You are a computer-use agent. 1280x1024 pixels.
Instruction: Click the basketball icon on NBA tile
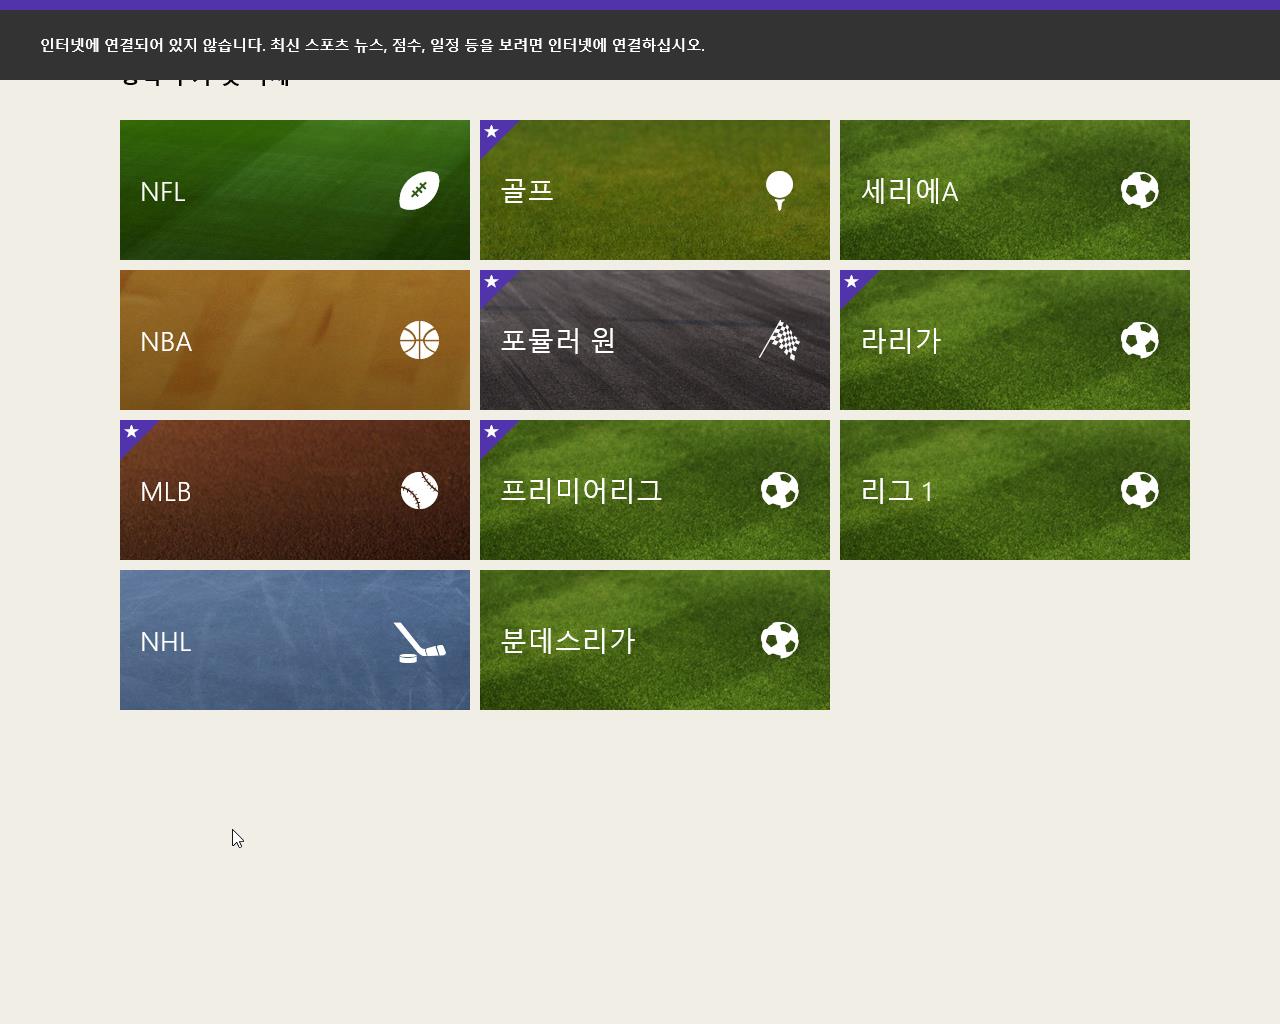pyautogui.click(x=419, y=340)
